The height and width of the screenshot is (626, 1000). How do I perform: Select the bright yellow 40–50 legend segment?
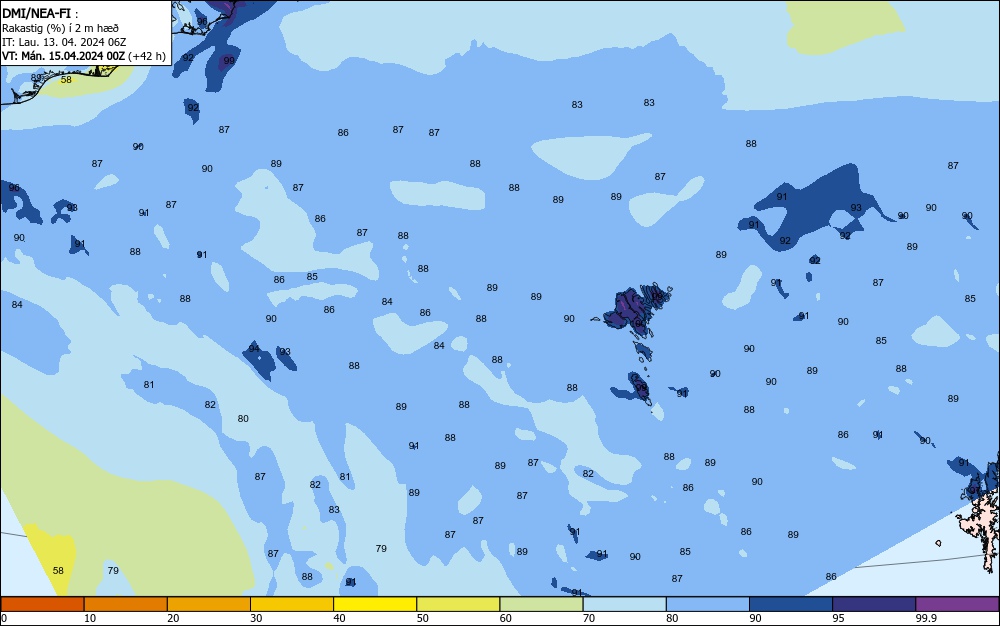(x=375, y=604)
